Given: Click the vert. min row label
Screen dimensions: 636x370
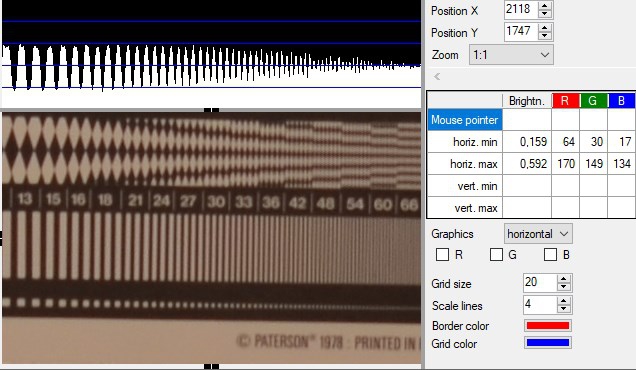Looking at the screenshot, I should pyautogui.click(x=465, y=186).
